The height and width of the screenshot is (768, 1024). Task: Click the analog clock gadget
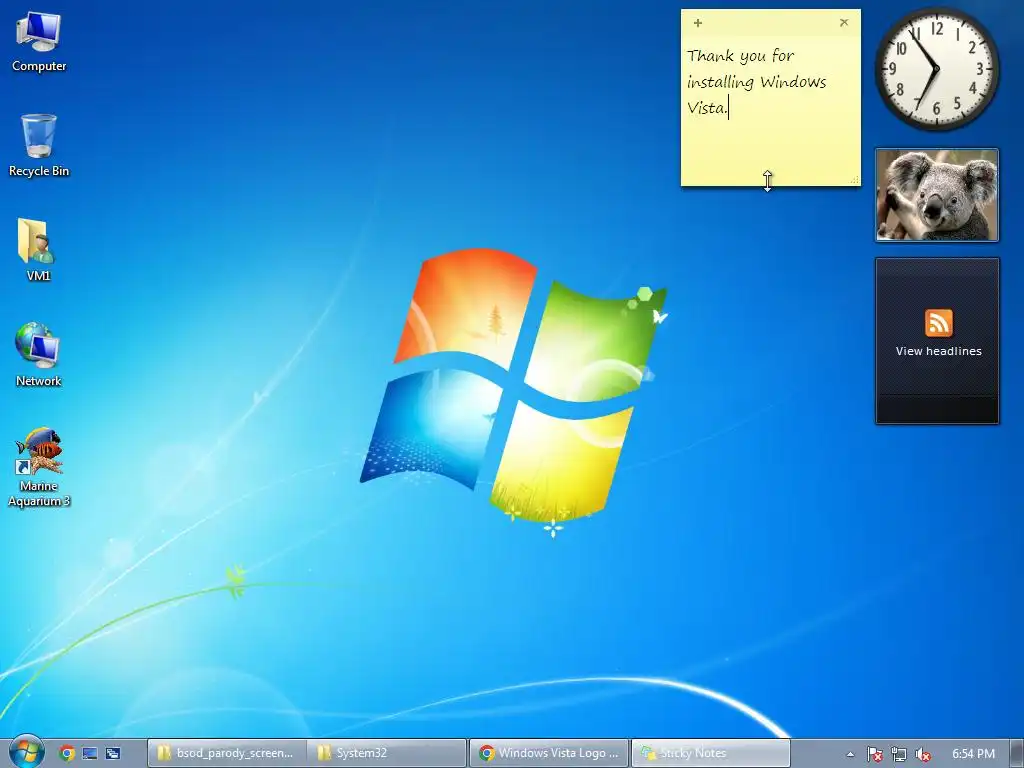pyautogui.click(x=936, y=69)
